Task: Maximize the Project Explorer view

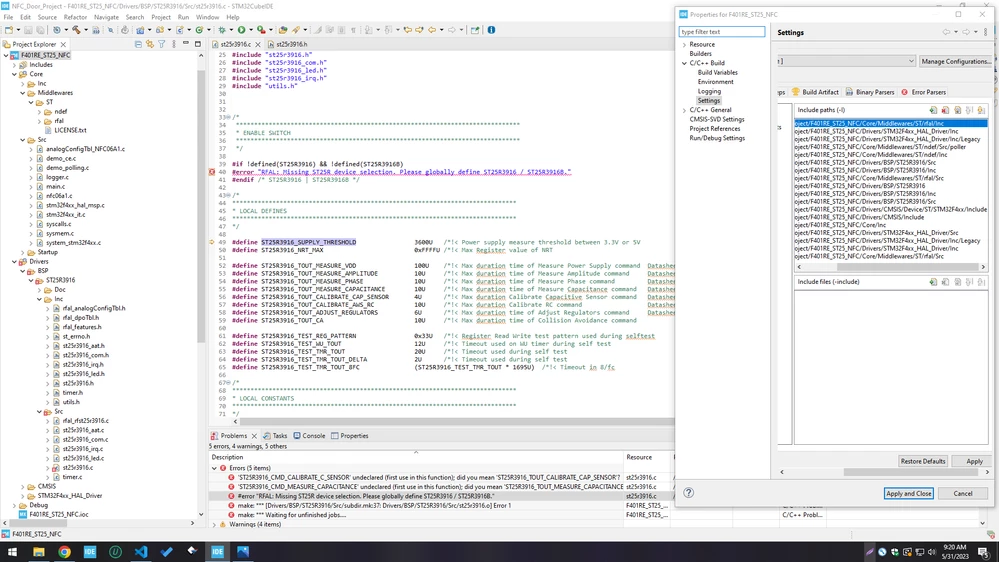Action: [x=198, y=44]
